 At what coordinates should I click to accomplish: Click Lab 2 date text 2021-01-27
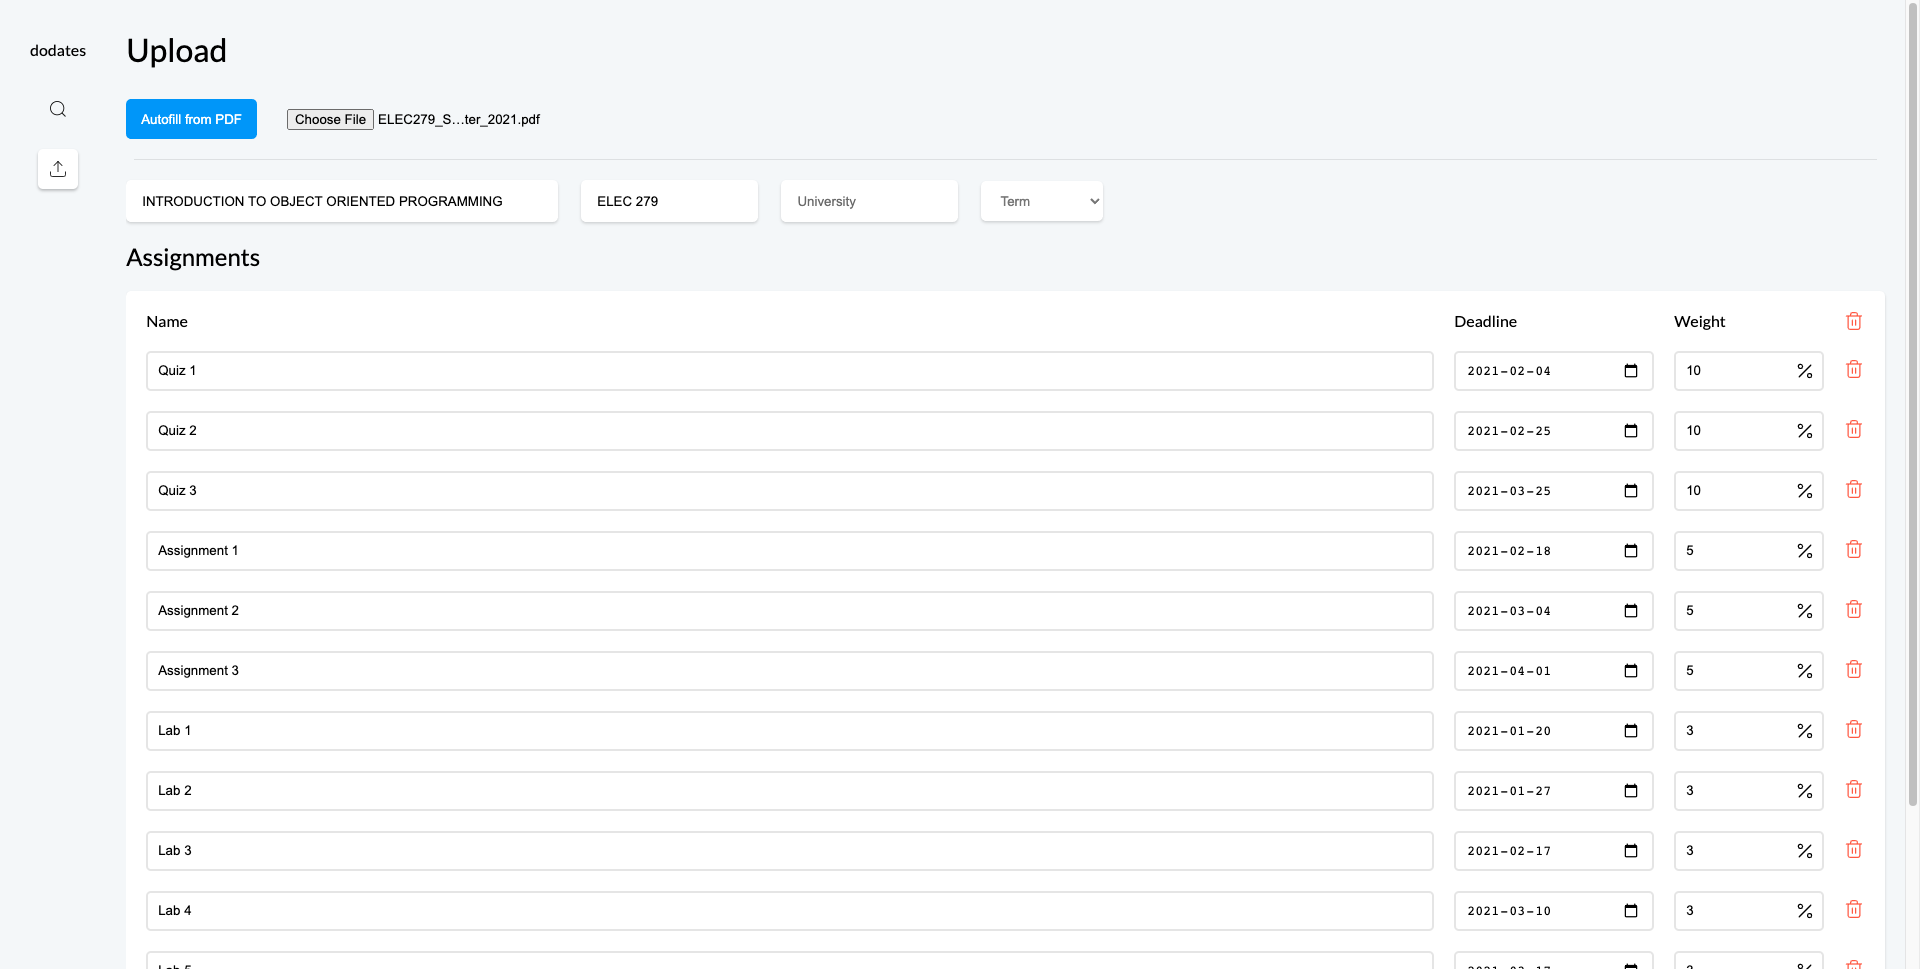[x=1509, y=791]
